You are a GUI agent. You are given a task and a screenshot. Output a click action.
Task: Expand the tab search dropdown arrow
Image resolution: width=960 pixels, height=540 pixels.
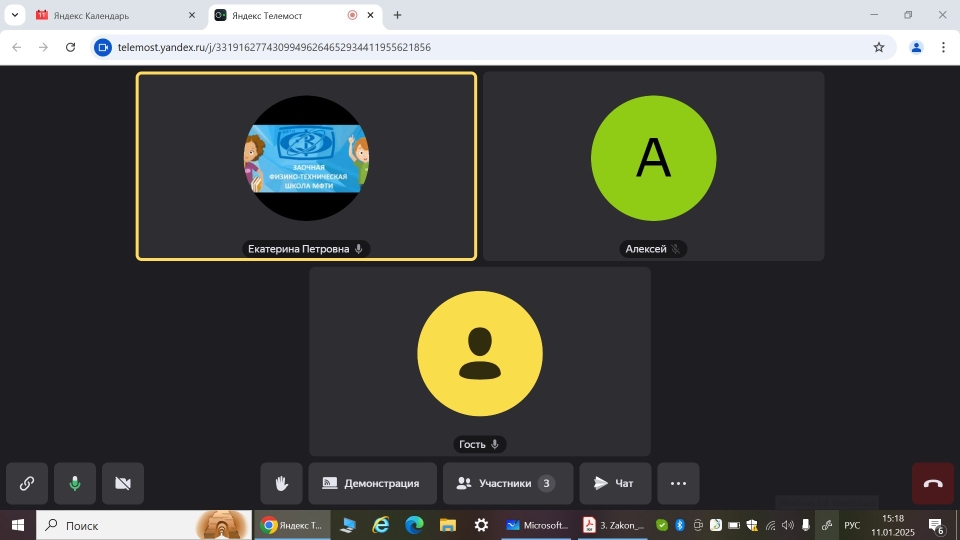pos(15,15)
